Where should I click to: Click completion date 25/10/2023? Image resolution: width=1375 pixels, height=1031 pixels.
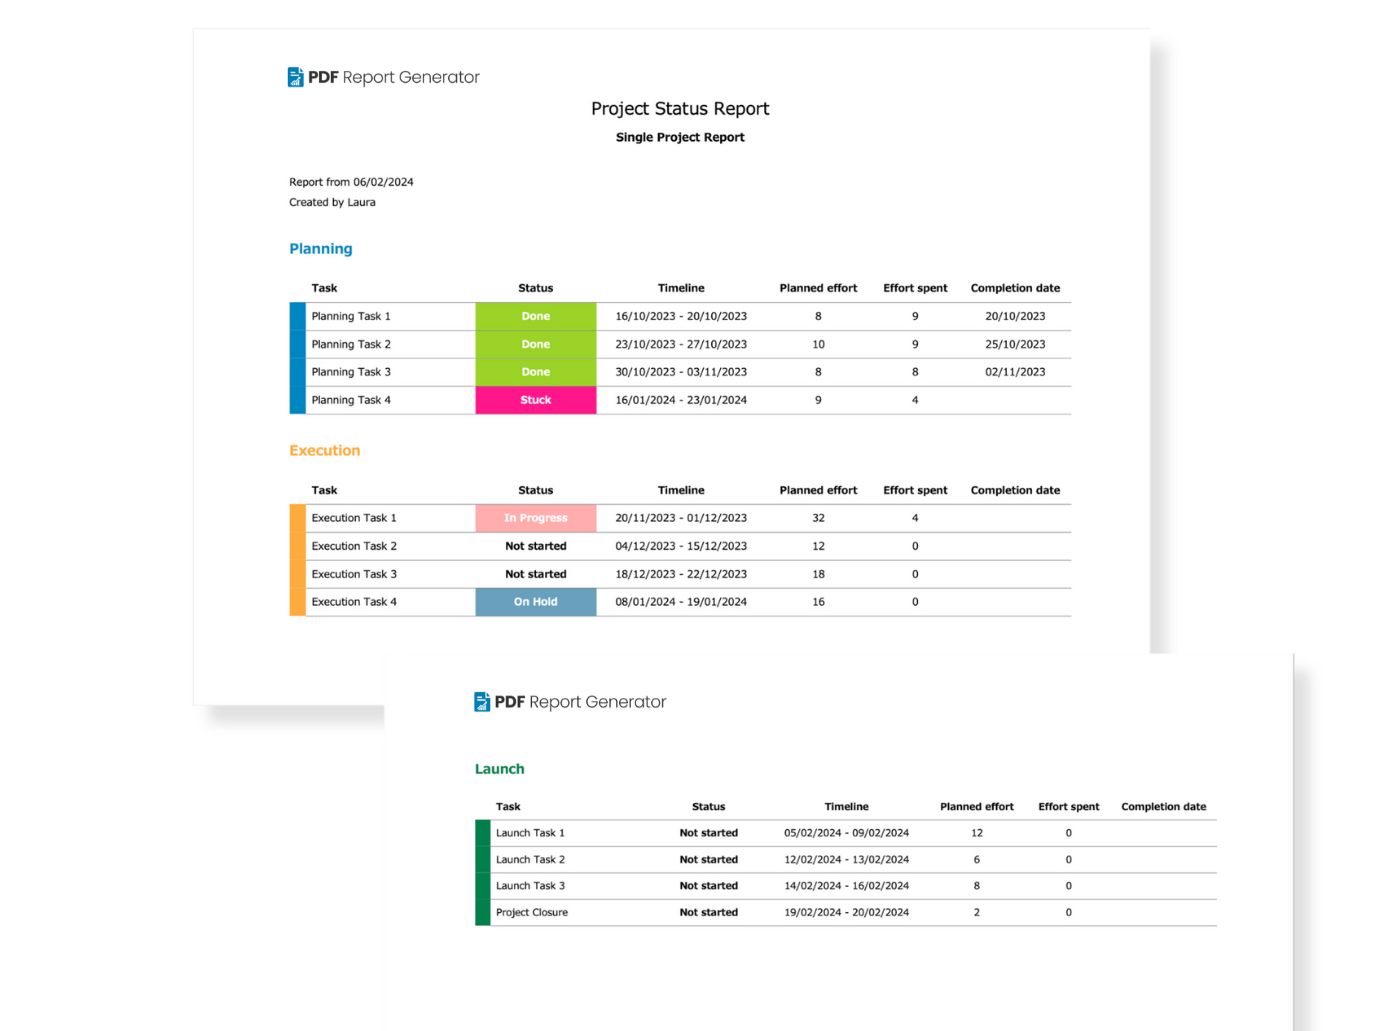[1015, 344]
